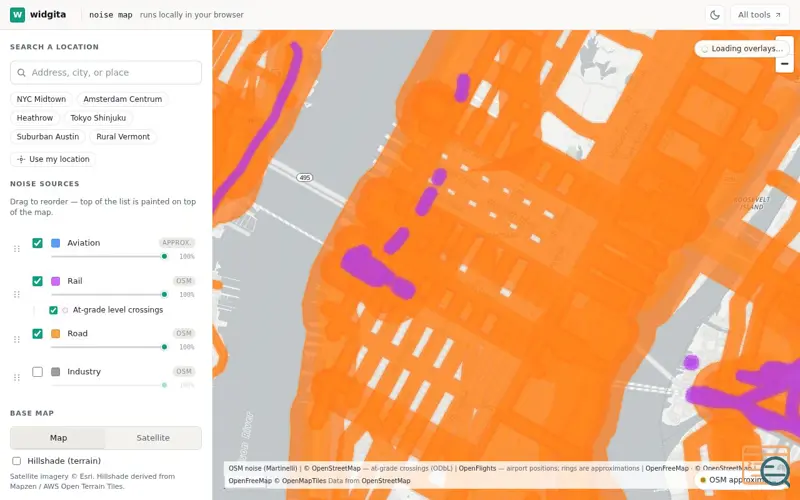The height and width of the screenshot is (500, 800).
Task: Open All tools link
Action: pyautogui.click(x=759, y=15)
